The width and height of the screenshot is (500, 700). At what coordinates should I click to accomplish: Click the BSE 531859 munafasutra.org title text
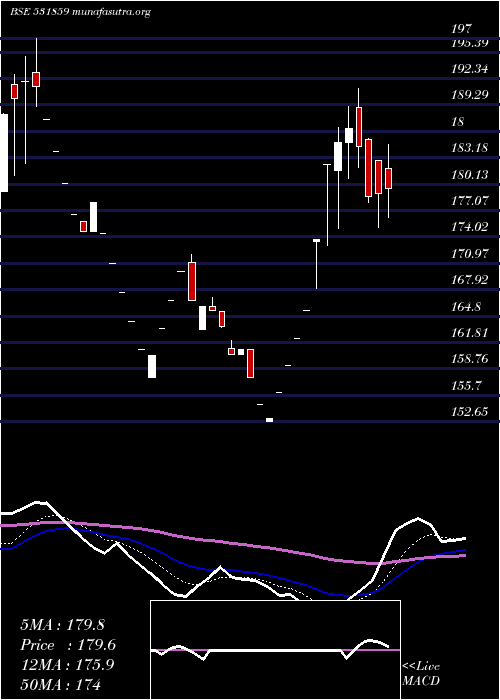[80, 12]
